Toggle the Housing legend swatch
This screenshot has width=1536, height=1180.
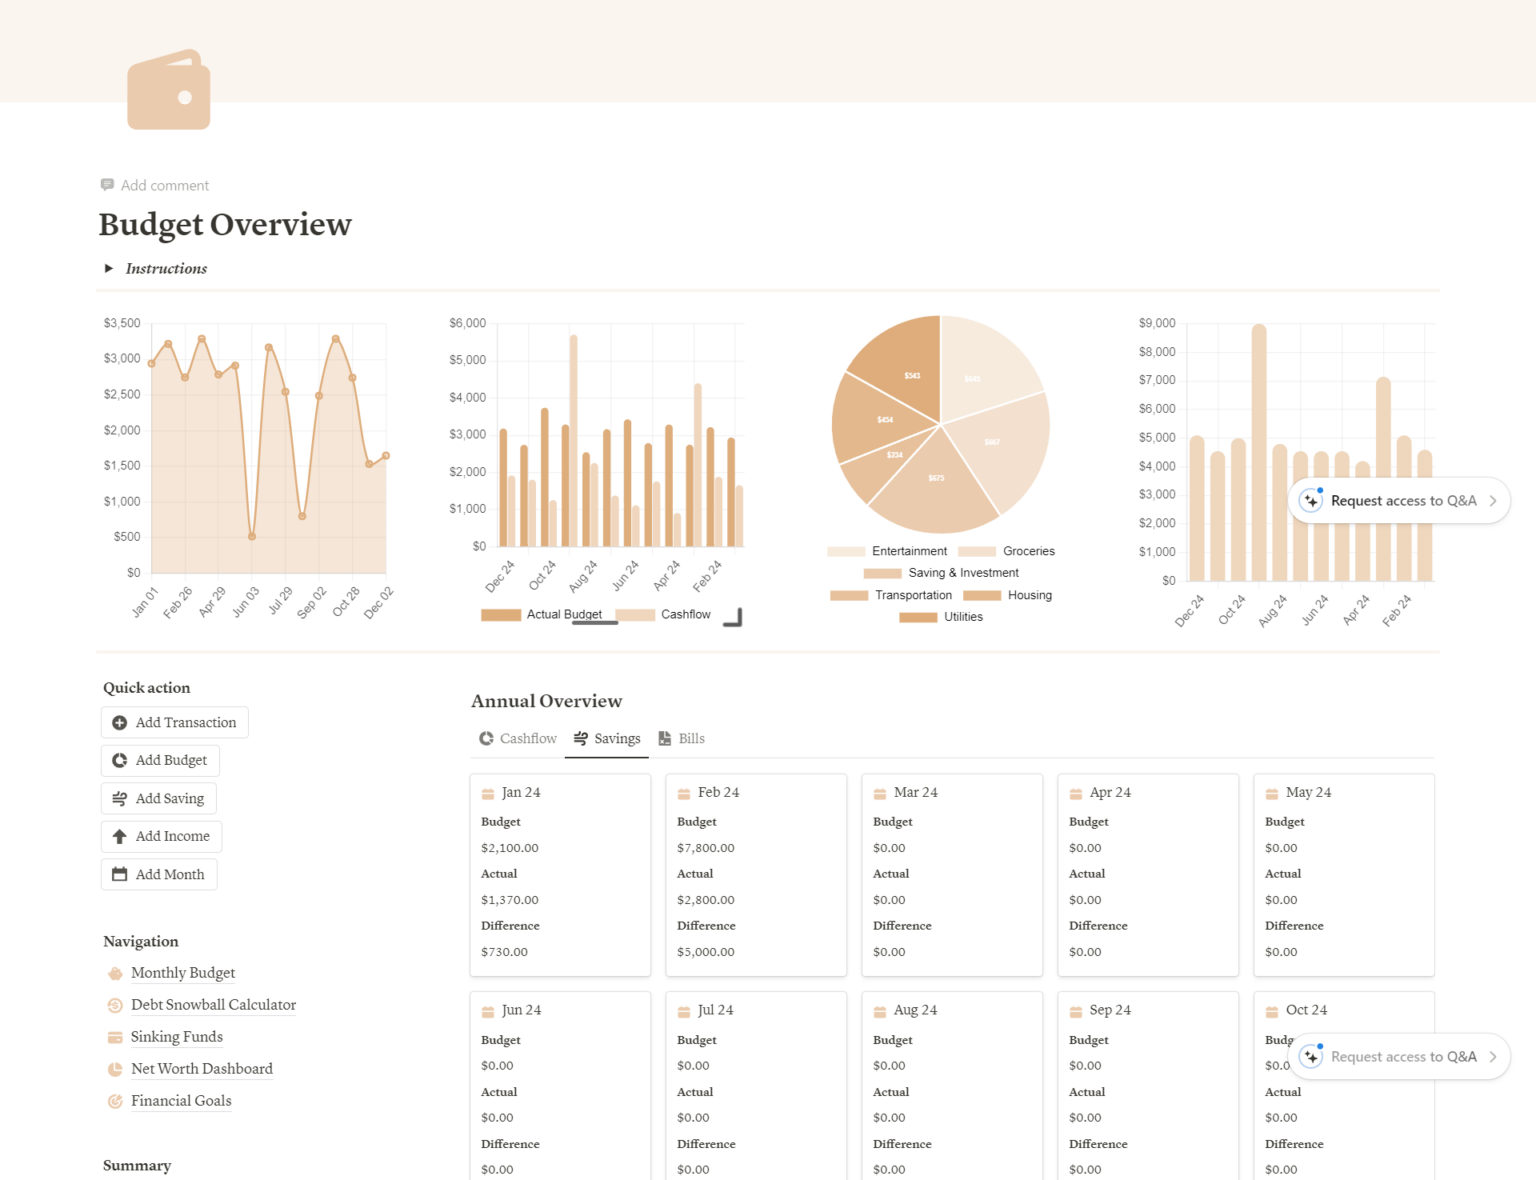coord(982,596)
